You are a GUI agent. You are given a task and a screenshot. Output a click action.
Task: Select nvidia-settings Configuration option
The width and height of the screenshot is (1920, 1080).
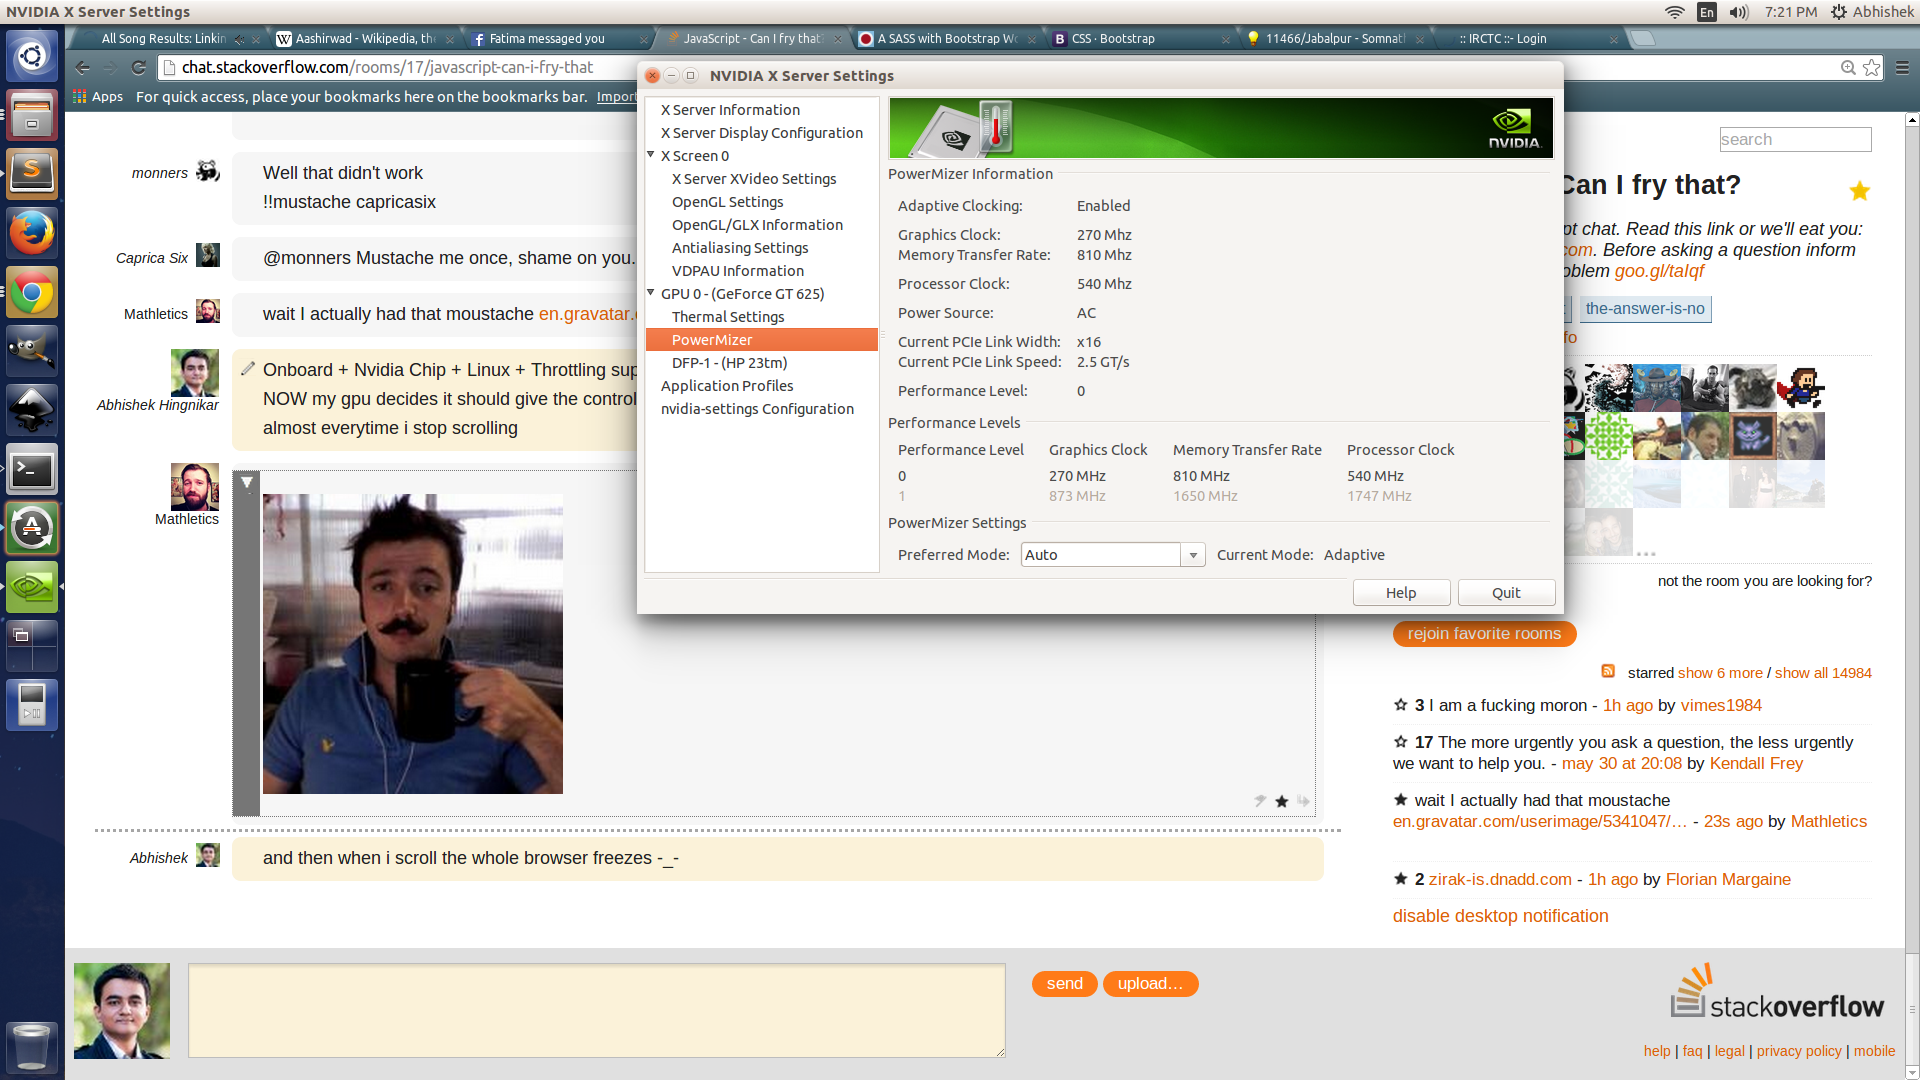758,407
